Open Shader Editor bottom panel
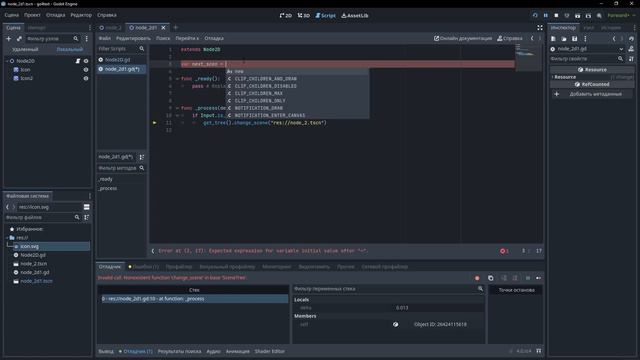 [270, 351]
